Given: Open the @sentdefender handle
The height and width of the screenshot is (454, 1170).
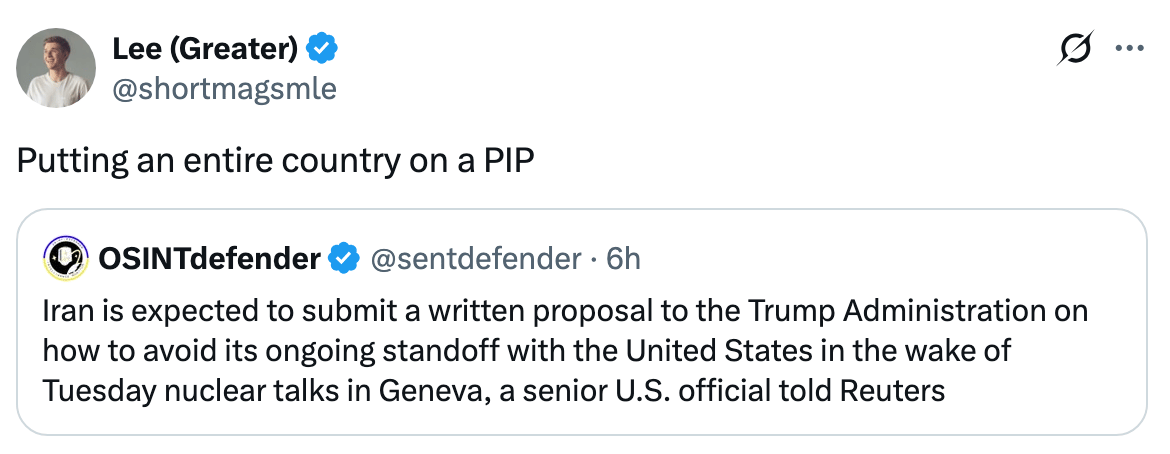Looking at the screenshot, I should (x=476, y=260).
